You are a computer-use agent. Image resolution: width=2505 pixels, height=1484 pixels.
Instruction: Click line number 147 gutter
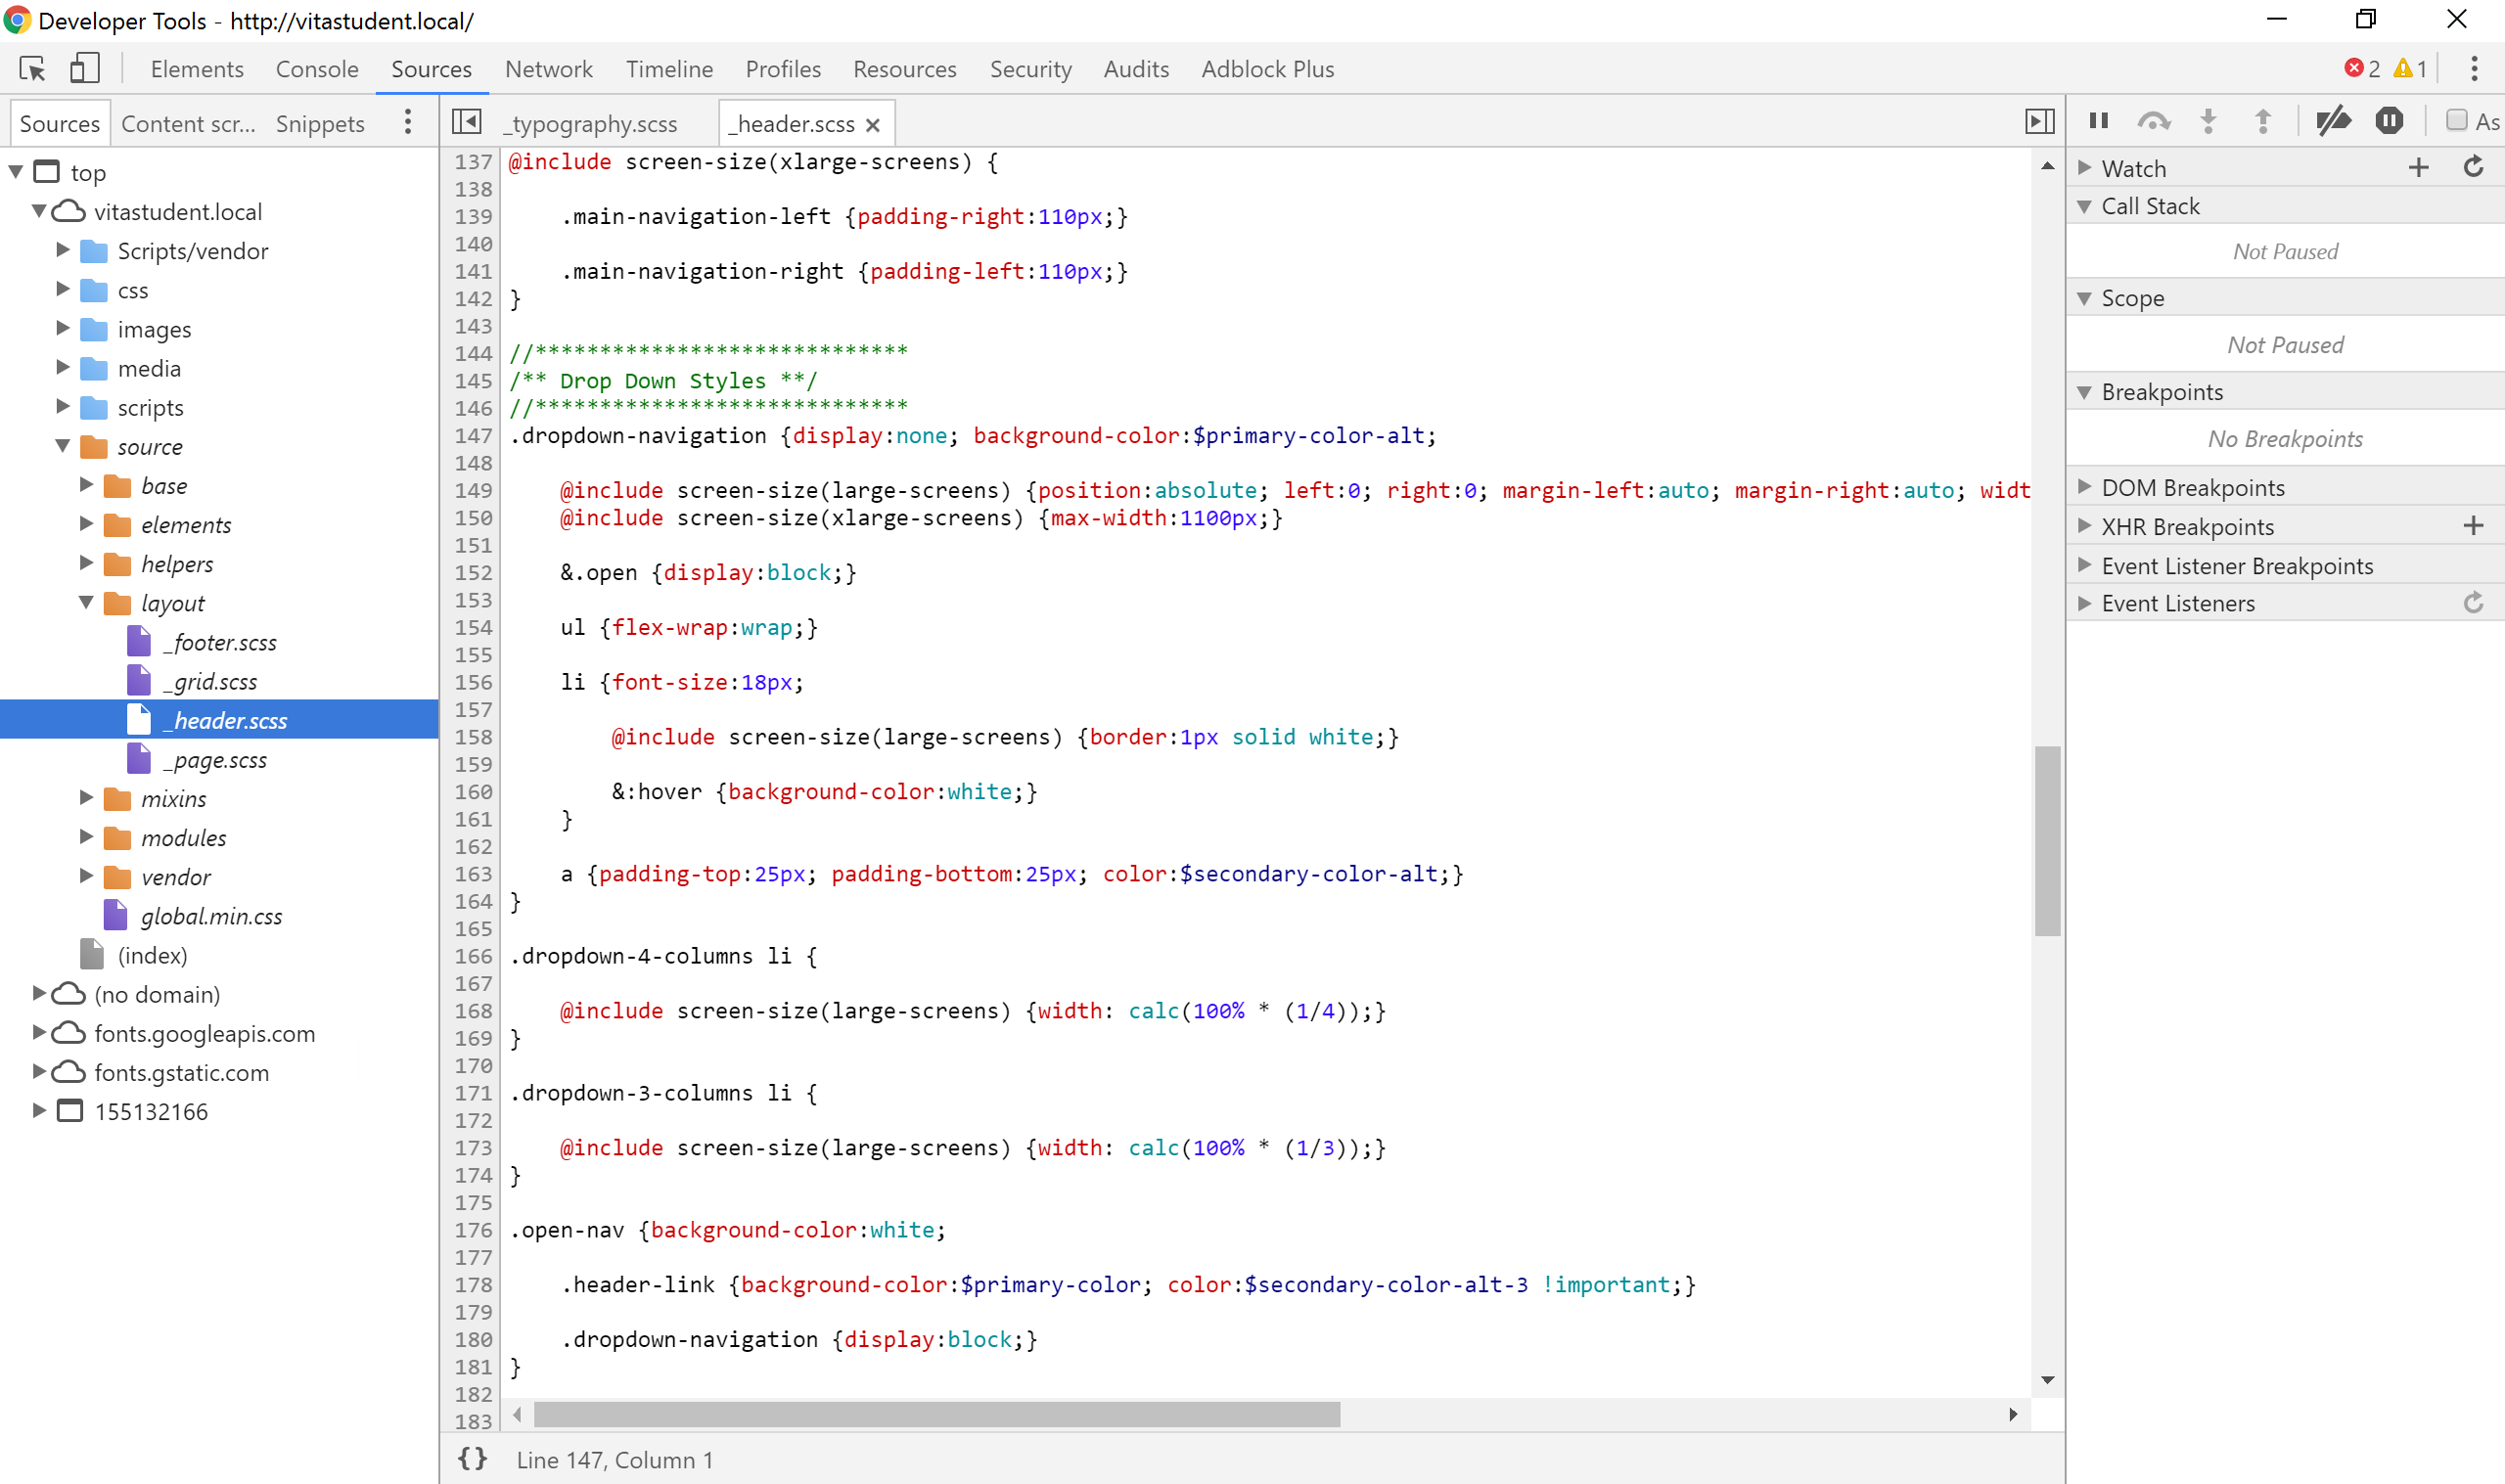473,436
